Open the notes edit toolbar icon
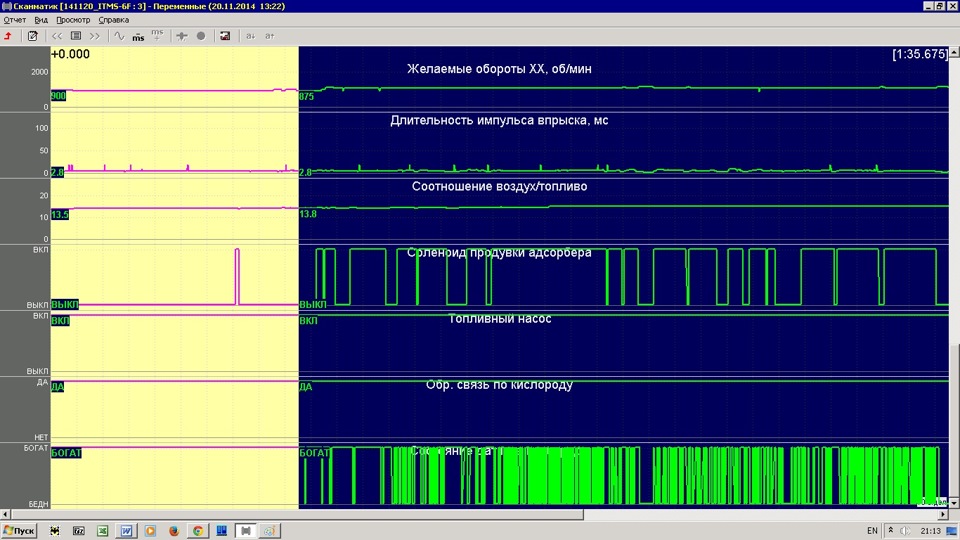 click(32, 36)
